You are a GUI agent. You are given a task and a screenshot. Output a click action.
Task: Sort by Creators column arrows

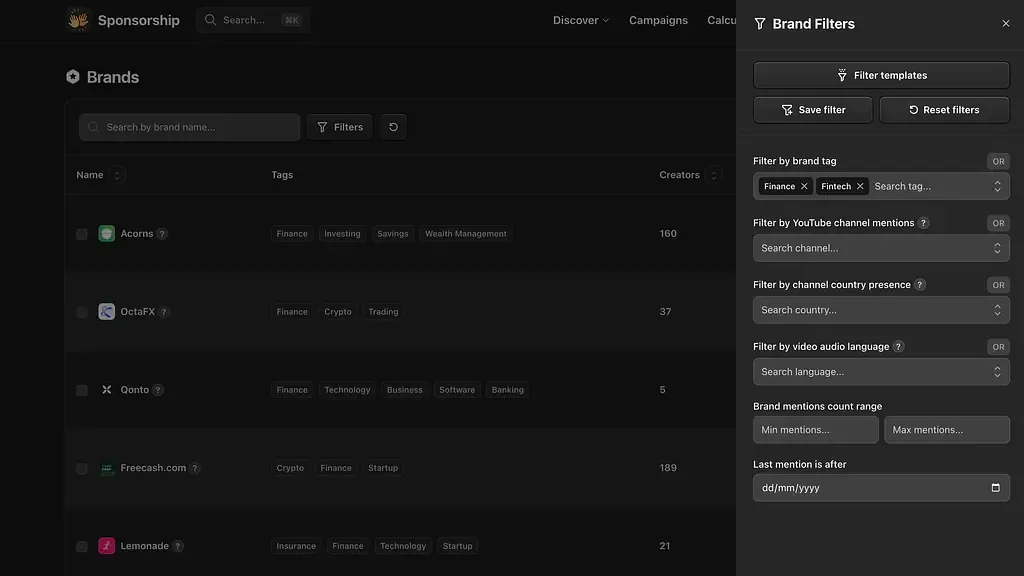click(713, 175)
